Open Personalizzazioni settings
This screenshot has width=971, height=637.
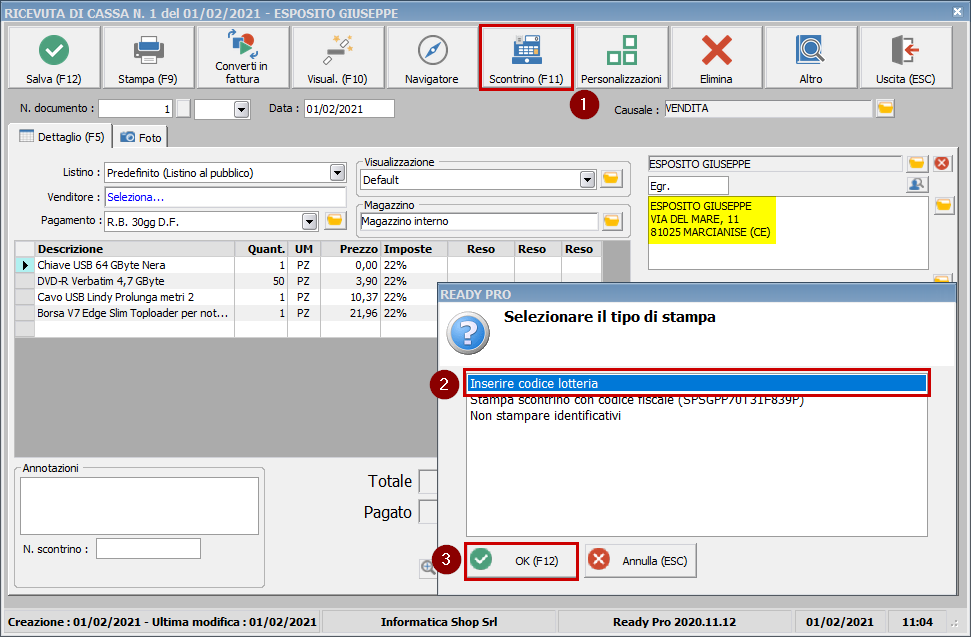(621, 57)
